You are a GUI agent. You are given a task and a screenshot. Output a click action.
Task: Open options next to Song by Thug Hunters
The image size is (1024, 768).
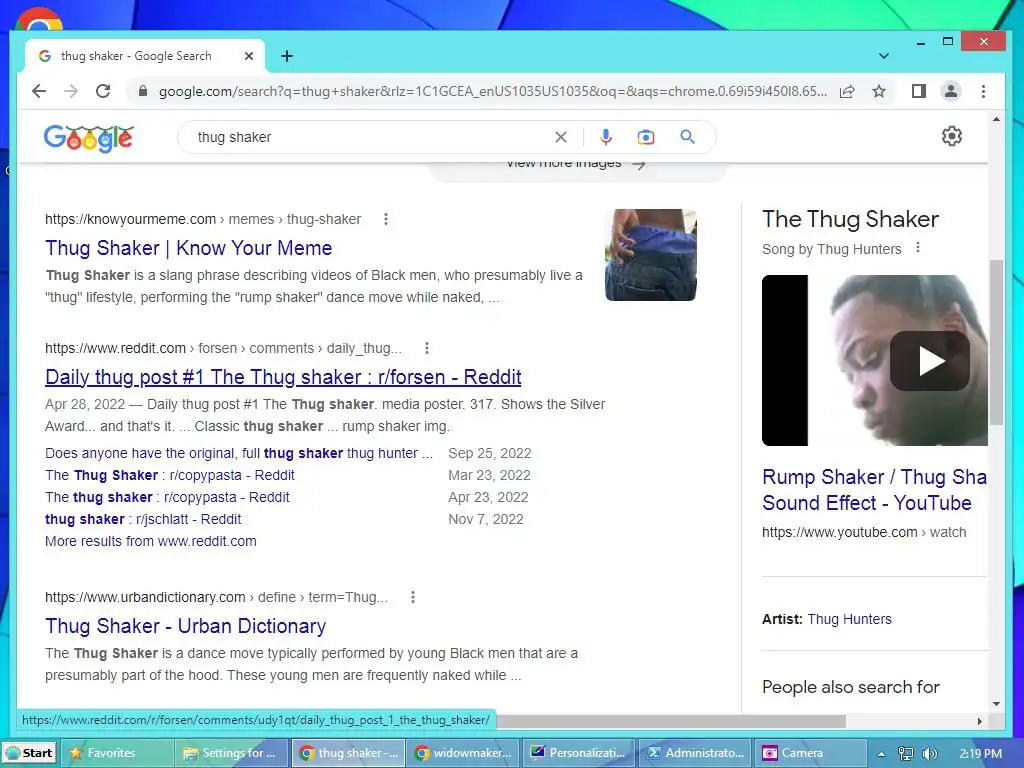918,248
